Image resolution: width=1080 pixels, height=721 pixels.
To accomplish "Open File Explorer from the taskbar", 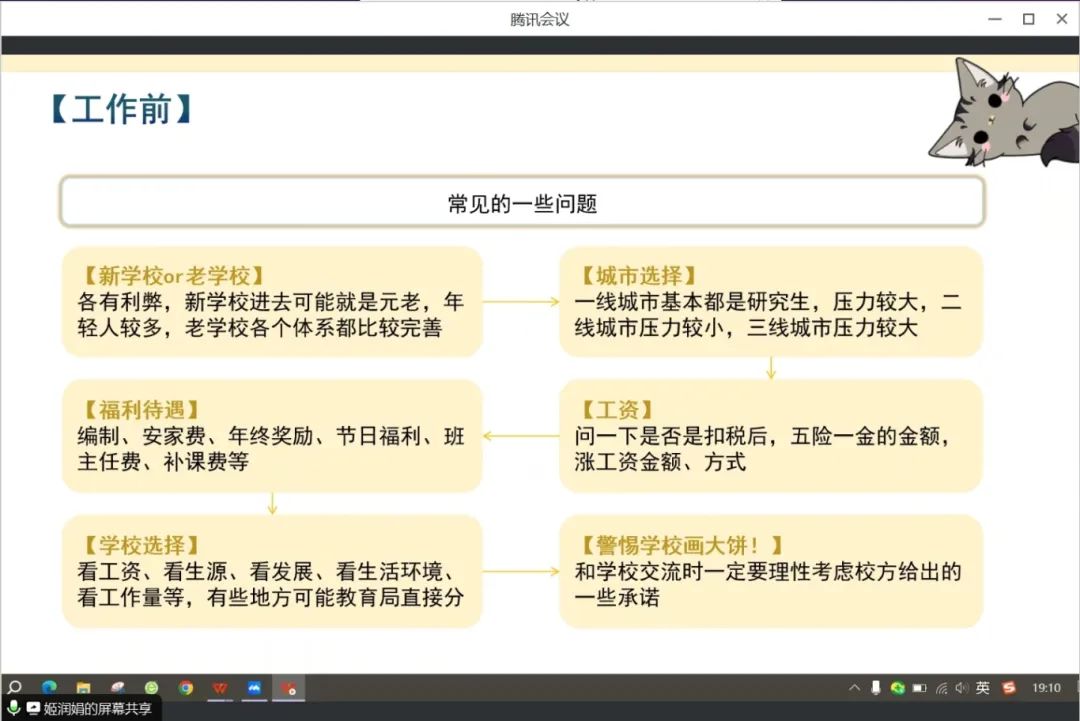I will tap(84, 688).
